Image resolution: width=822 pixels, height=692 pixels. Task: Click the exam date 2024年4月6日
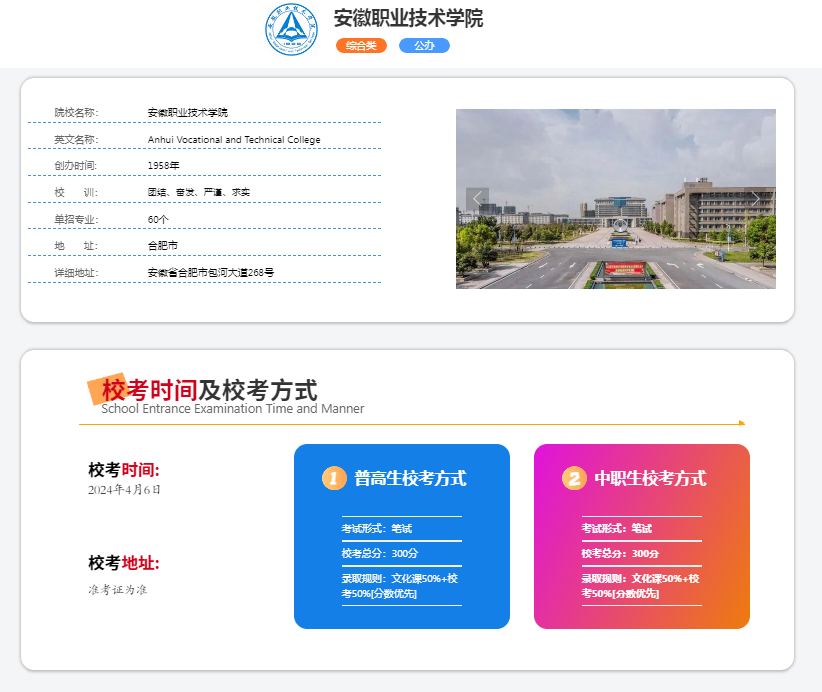(124, 490)
